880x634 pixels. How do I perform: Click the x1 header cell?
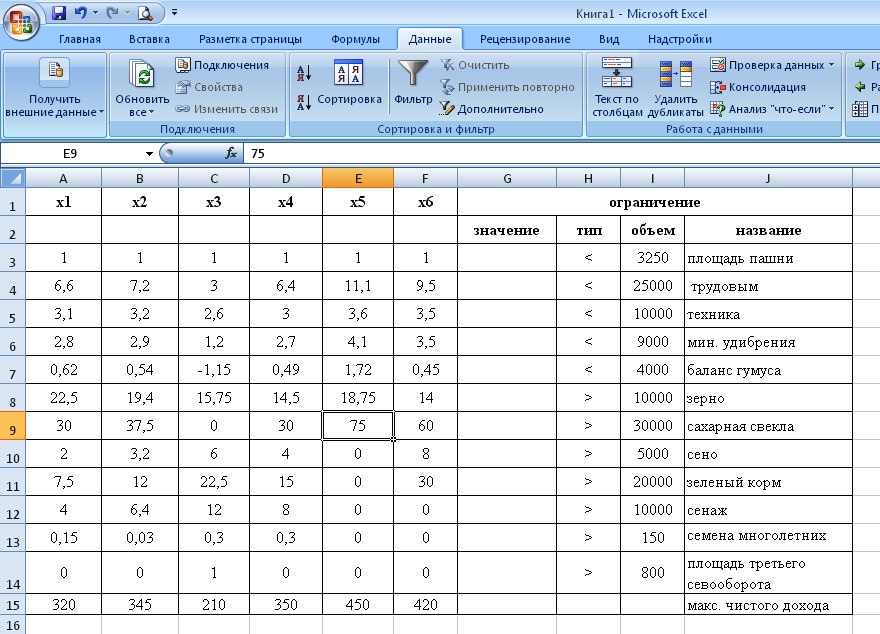point(63,202)
